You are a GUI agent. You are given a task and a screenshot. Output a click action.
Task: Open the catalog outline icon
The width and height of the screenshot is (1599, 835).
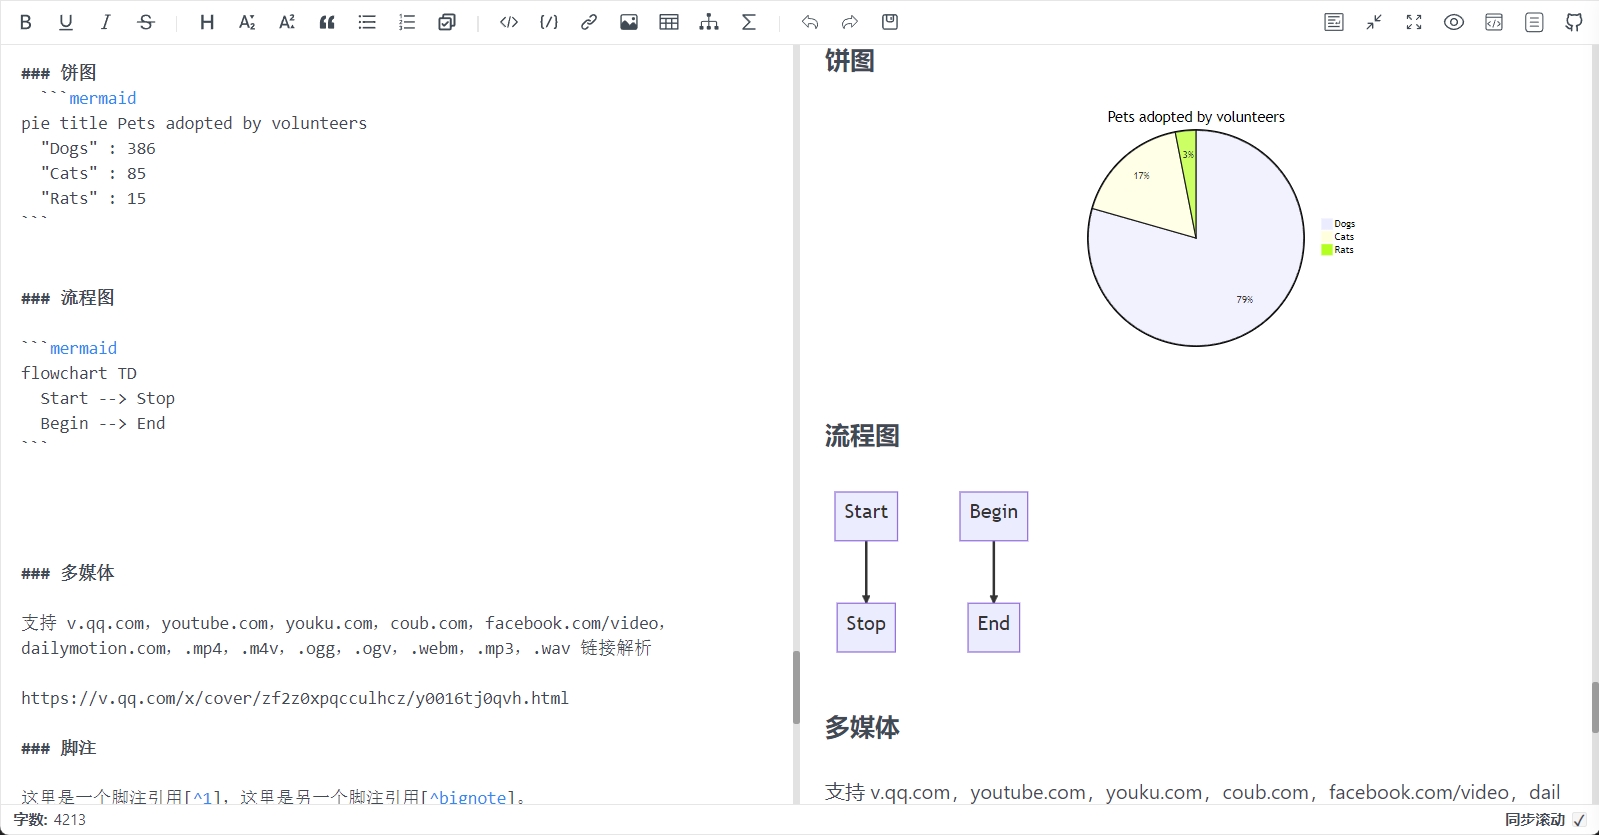(1534, 22)
